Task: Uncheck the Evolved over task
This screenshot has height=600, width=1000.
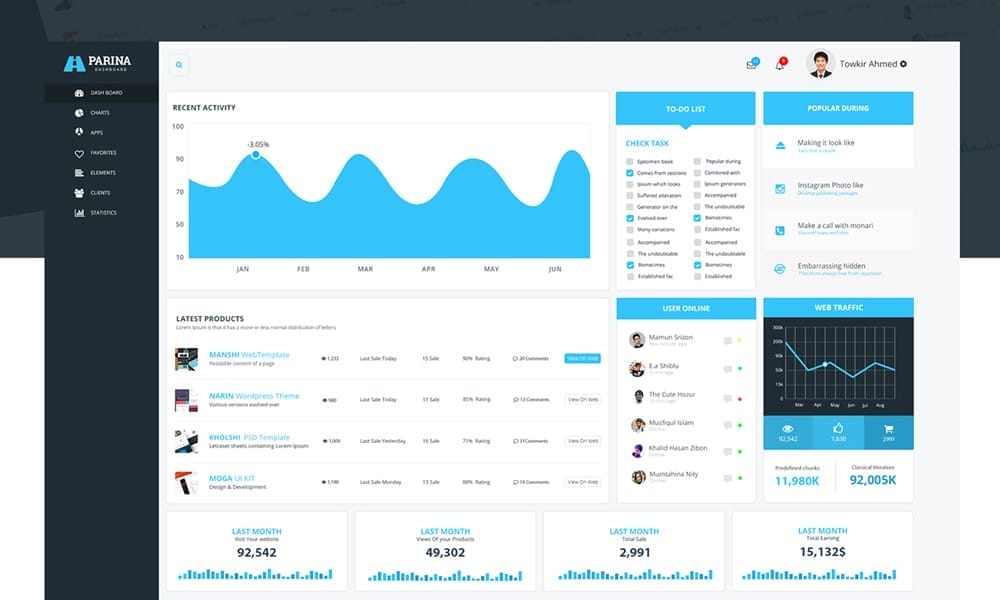Action: coord(630,218)
